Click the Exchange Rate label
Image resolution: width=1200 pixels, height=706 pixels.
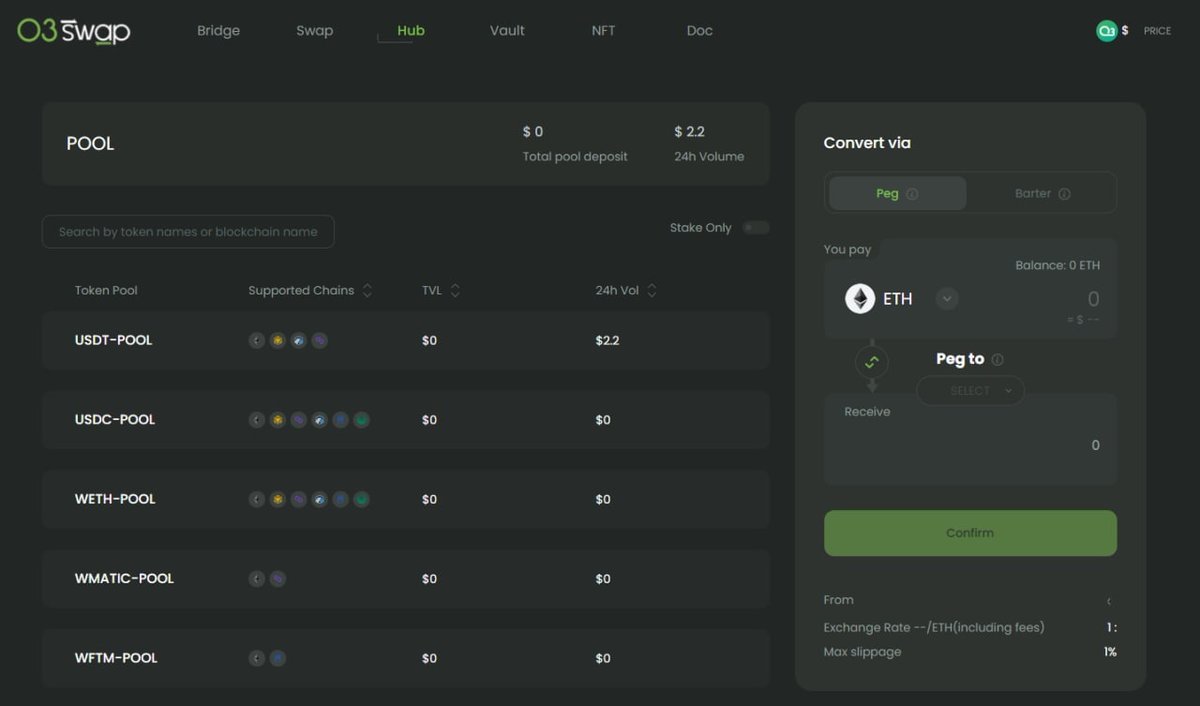click(x=934, y=628)
